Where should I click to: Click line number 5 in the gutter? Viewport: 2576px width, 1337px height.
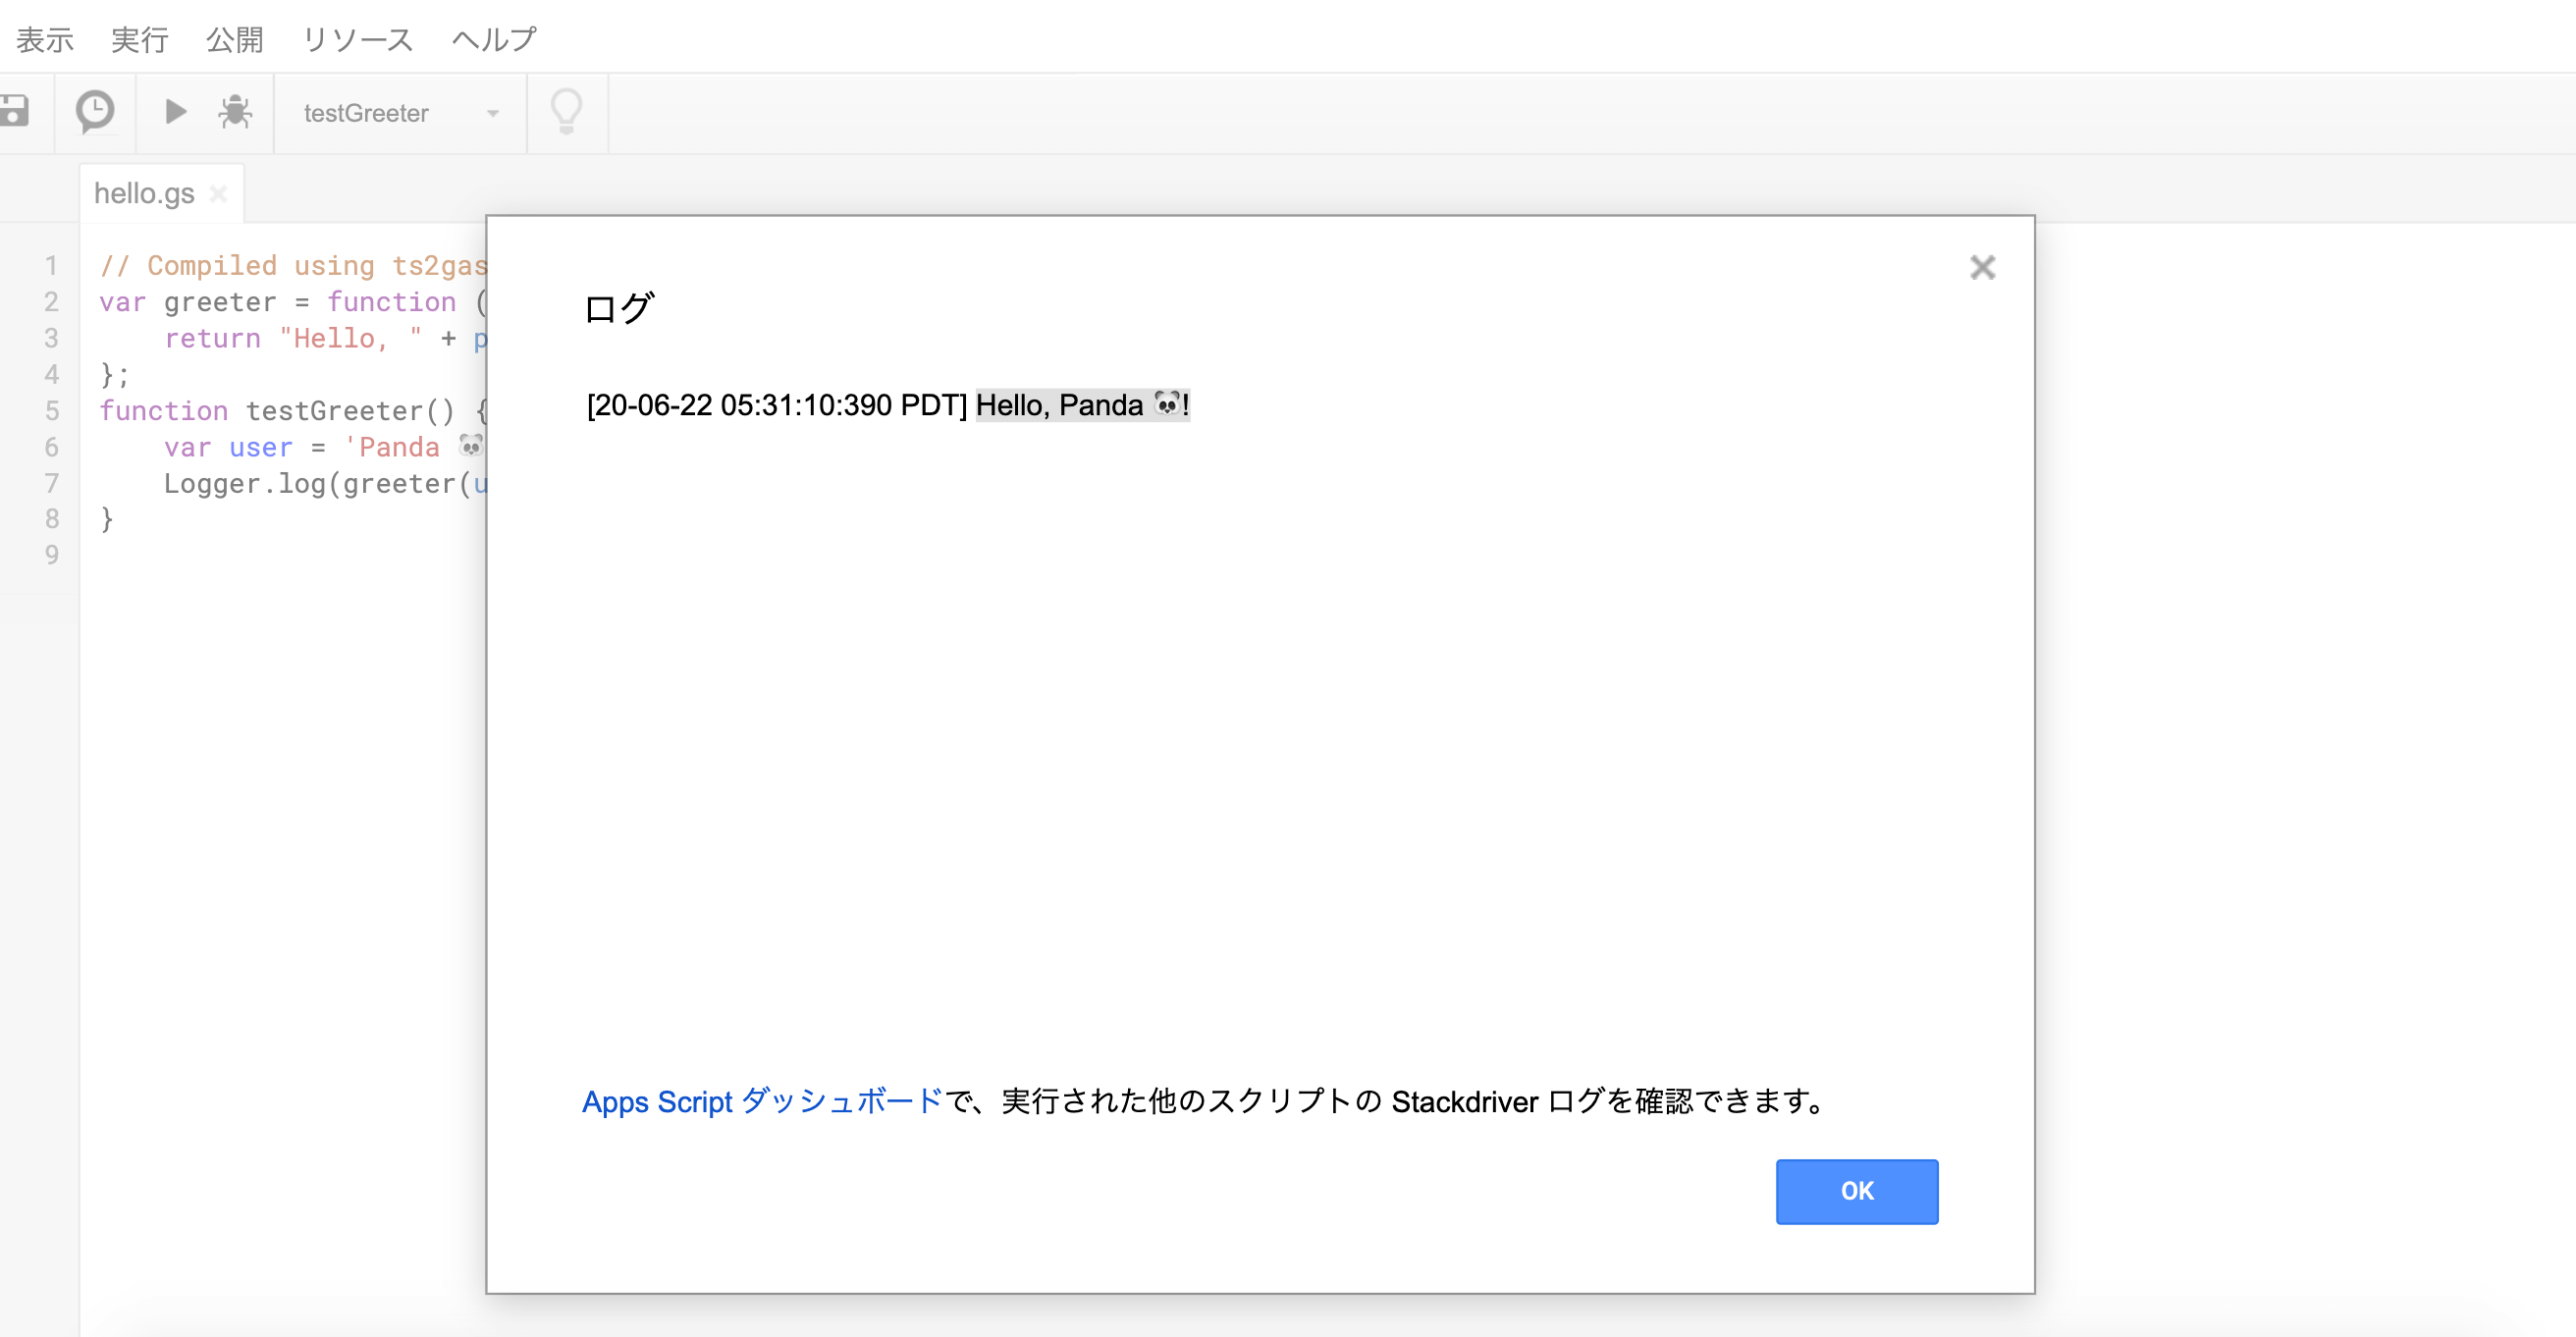coord(52,411)
